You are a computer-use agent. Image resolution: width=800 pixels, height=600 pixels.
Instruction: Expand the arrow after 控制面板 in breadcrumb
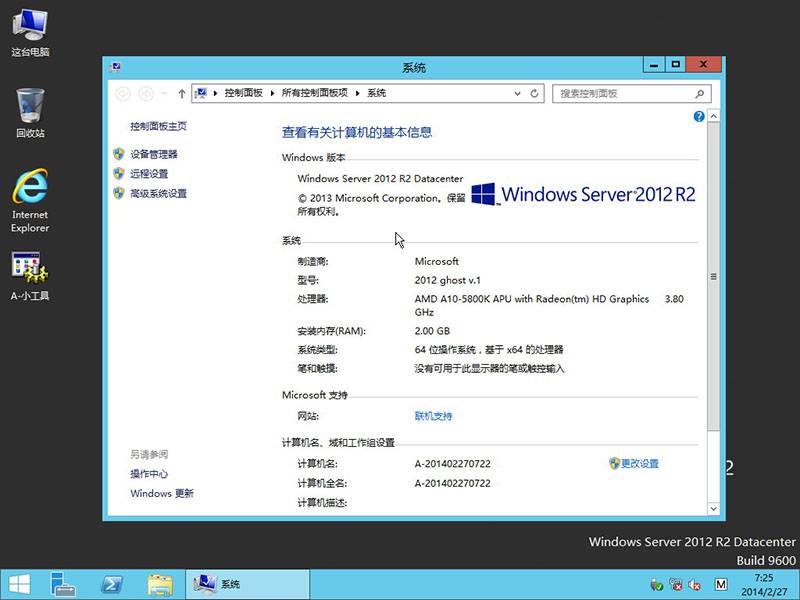272,93
